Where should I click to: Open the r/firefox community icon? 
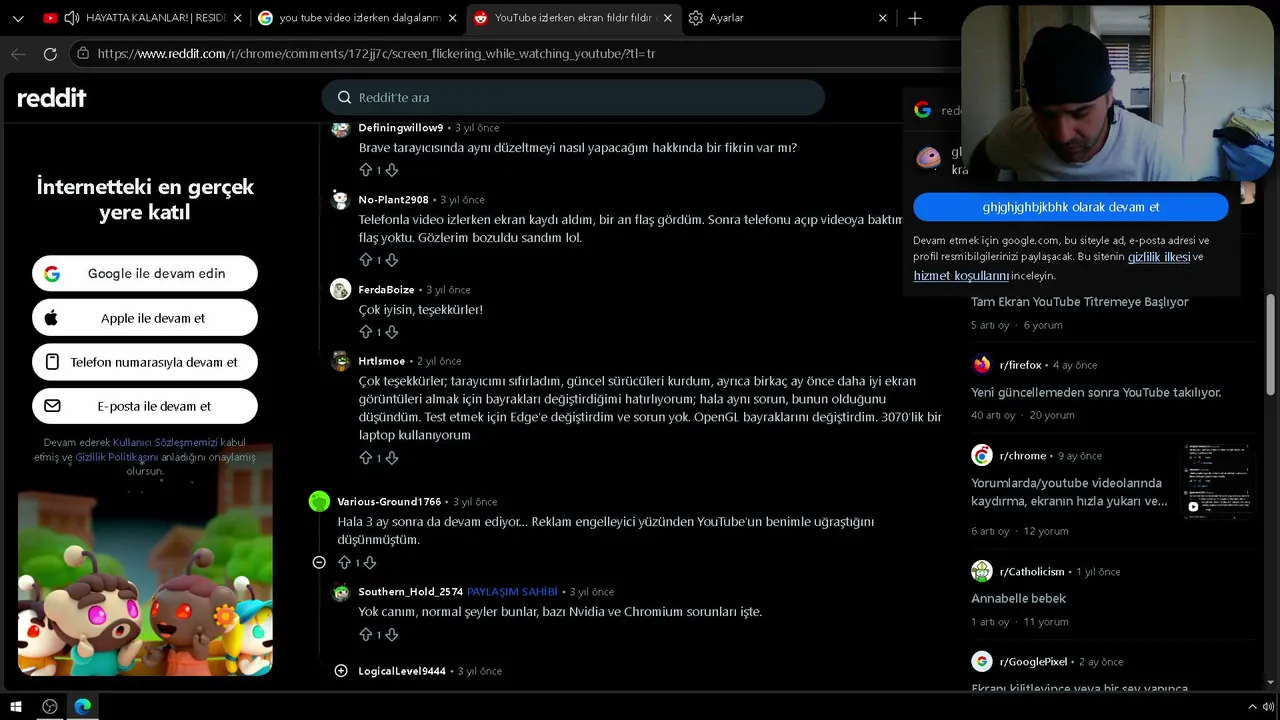pyautogui.click(x=982, y=365)
